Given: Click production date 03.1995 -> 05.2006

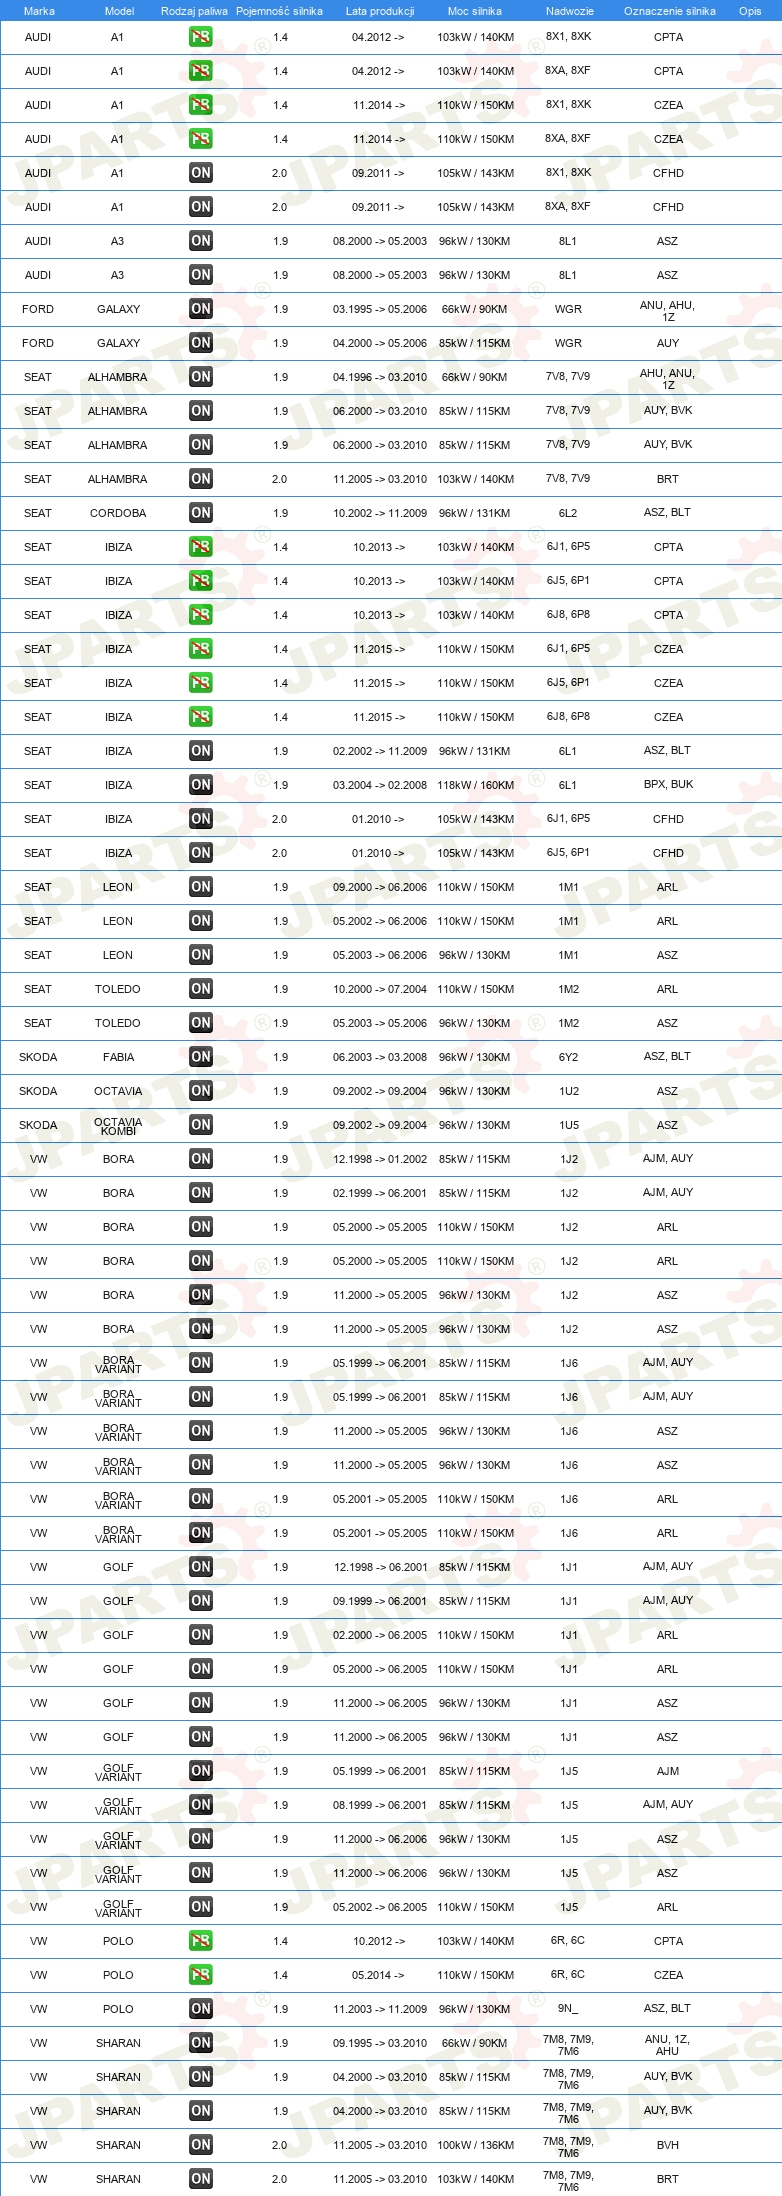Looking at the screenshot, I should [x=380, y=309].
